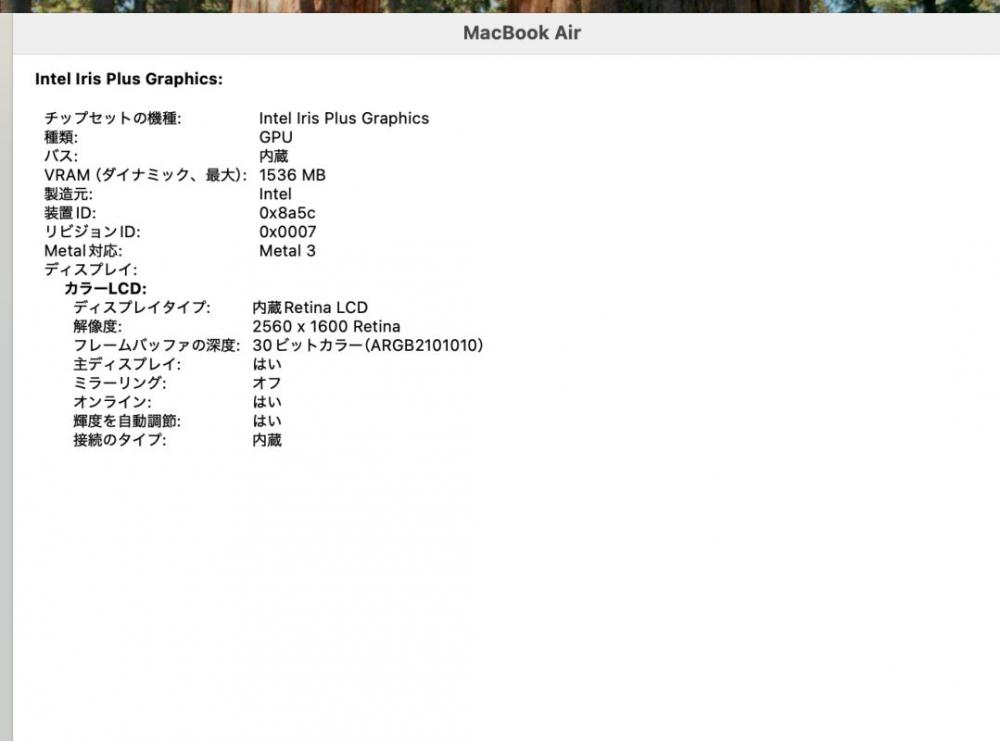The width and height of the screenshot is (1000, 741).
Task: Click the フレームバッファの深度 label
Action: pyautogui.click(x=157, y=346)
